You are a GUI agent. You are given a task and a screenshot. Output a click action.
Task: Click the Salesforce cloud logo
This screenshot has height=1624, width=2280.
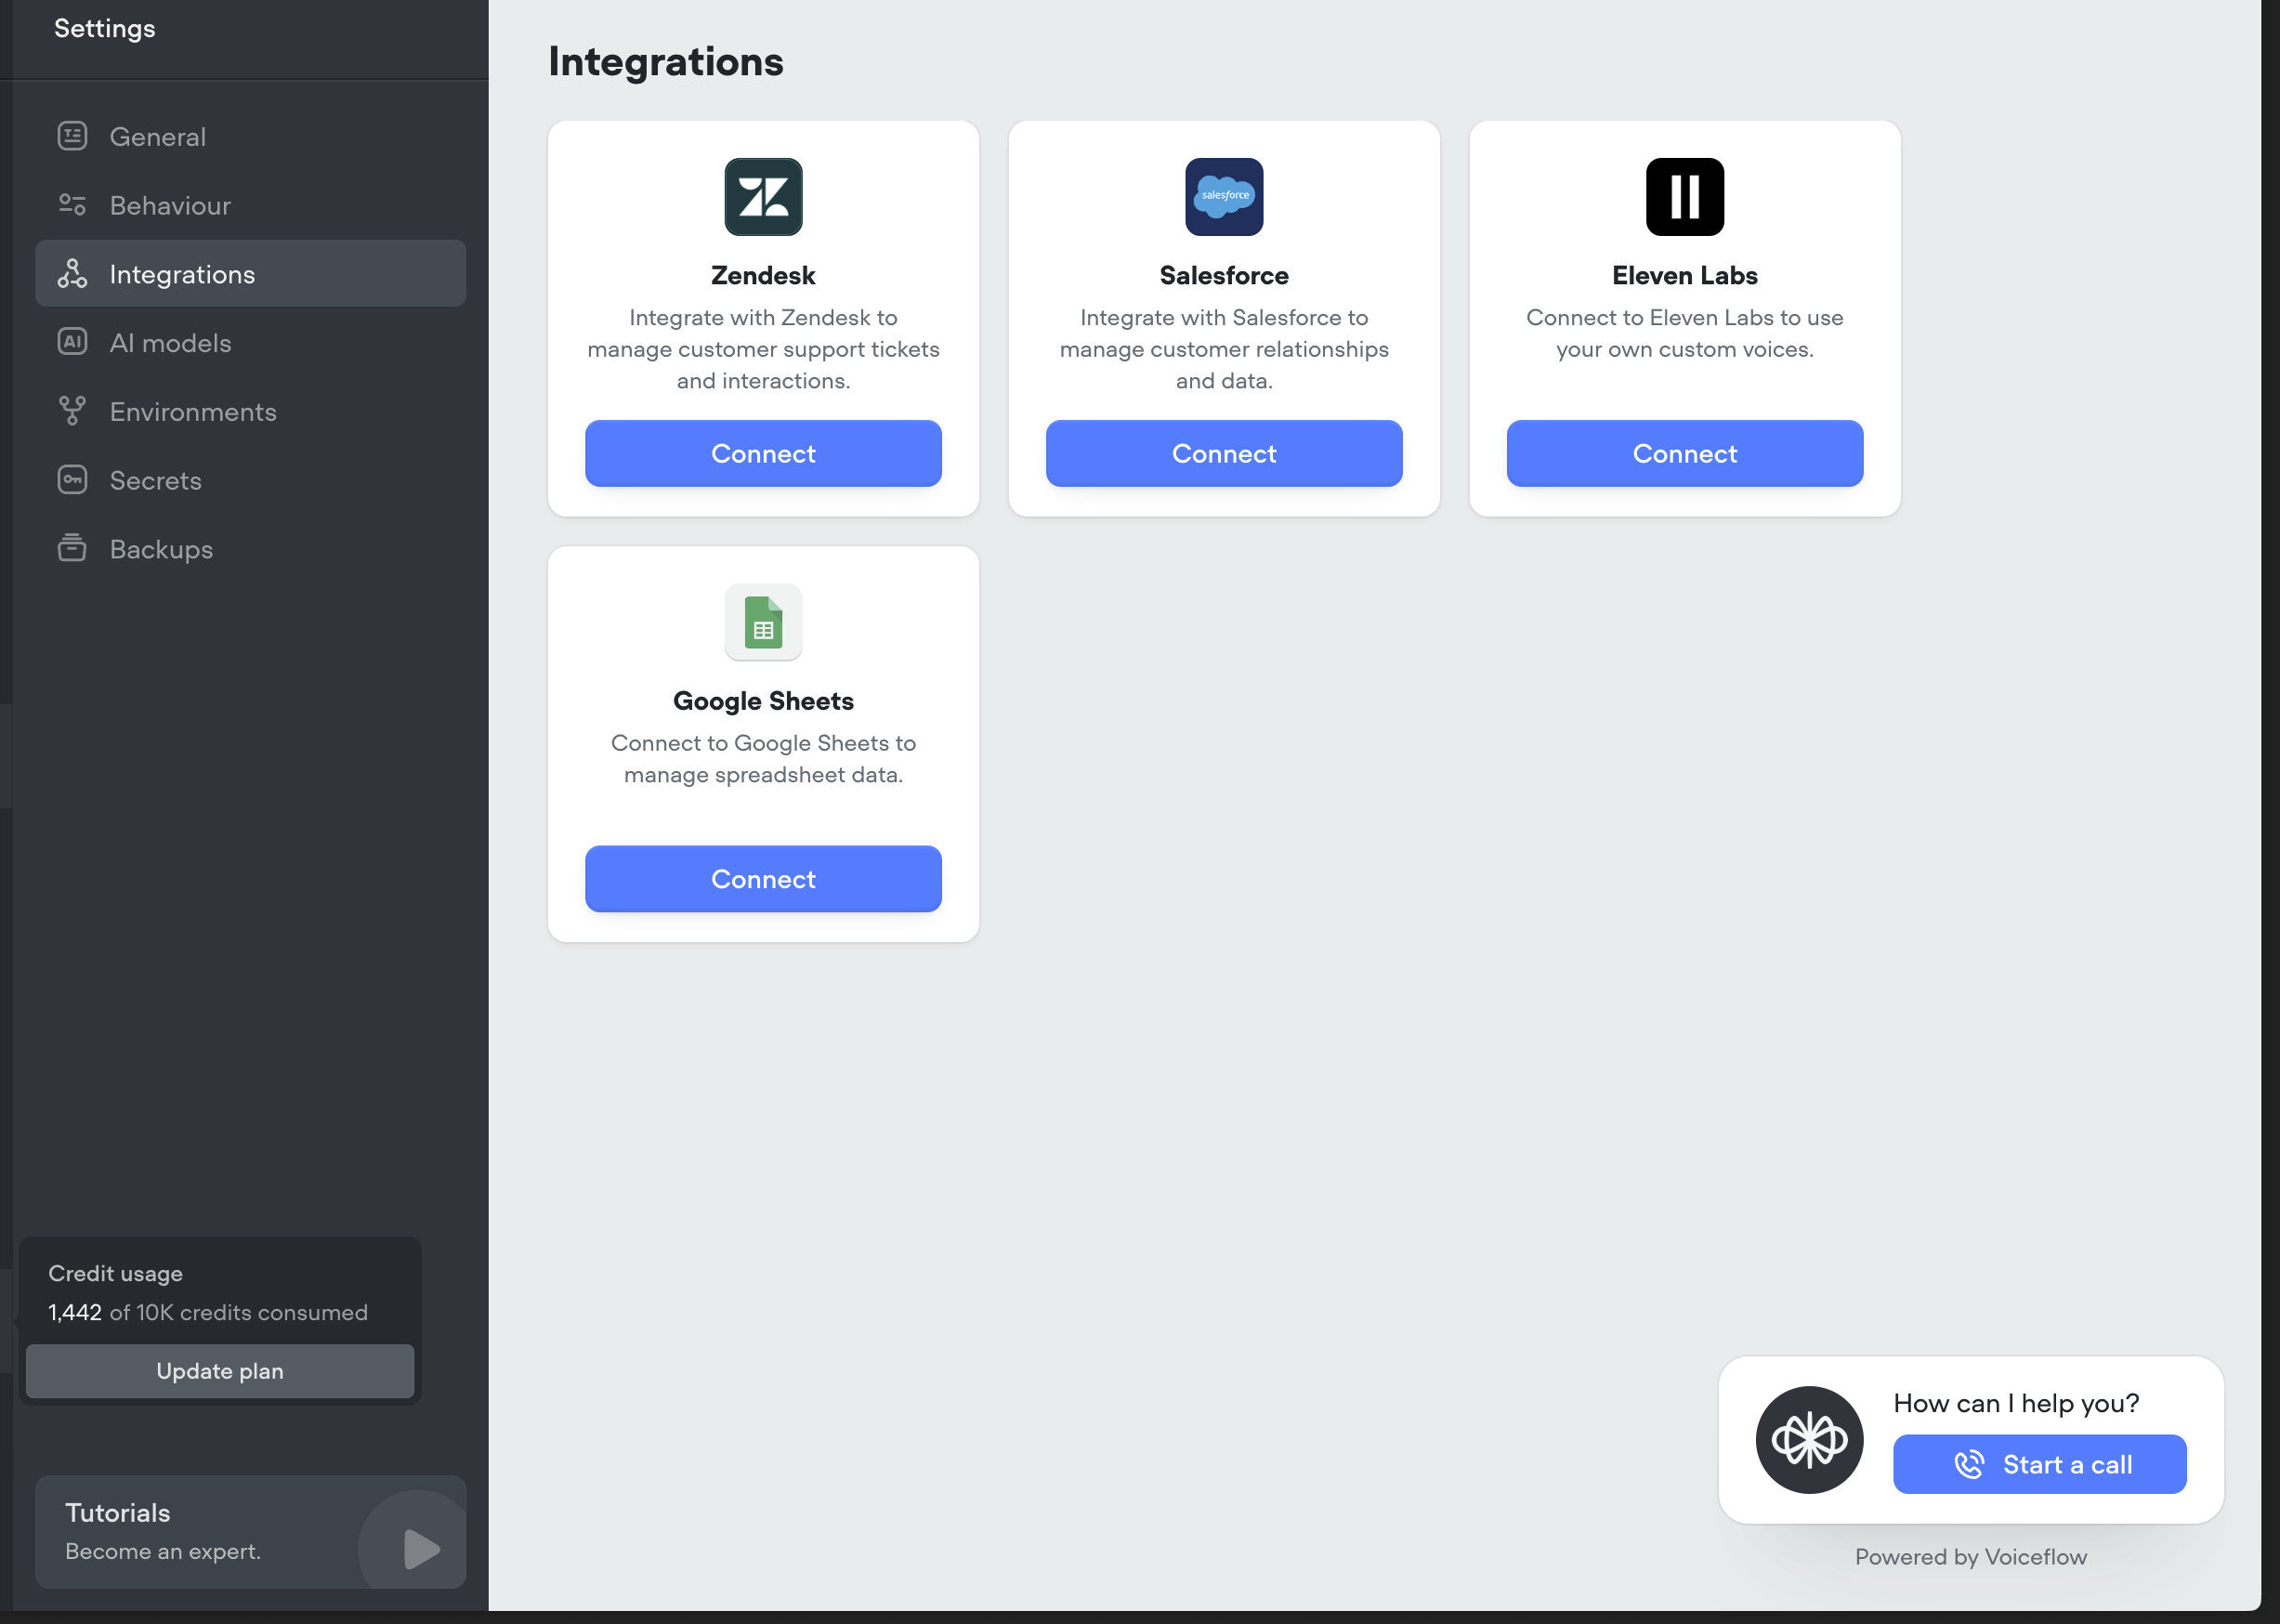pos(1224,197)
